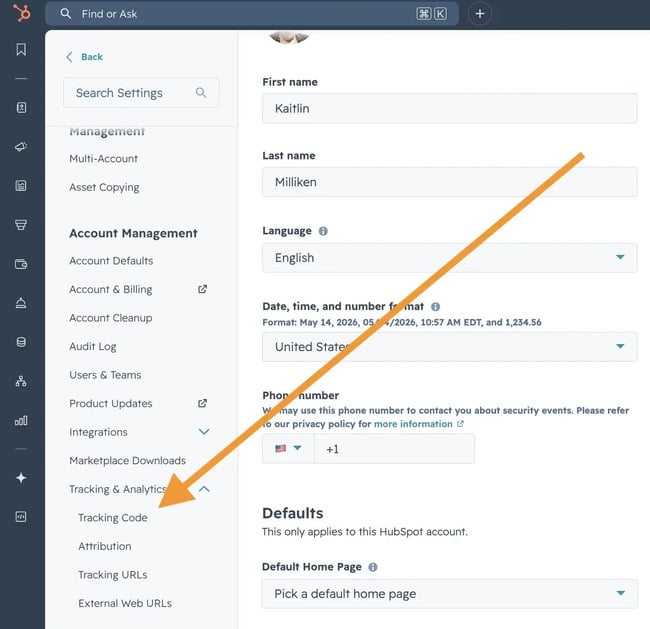Open the Automation workflow hierarchy icon

21,381
